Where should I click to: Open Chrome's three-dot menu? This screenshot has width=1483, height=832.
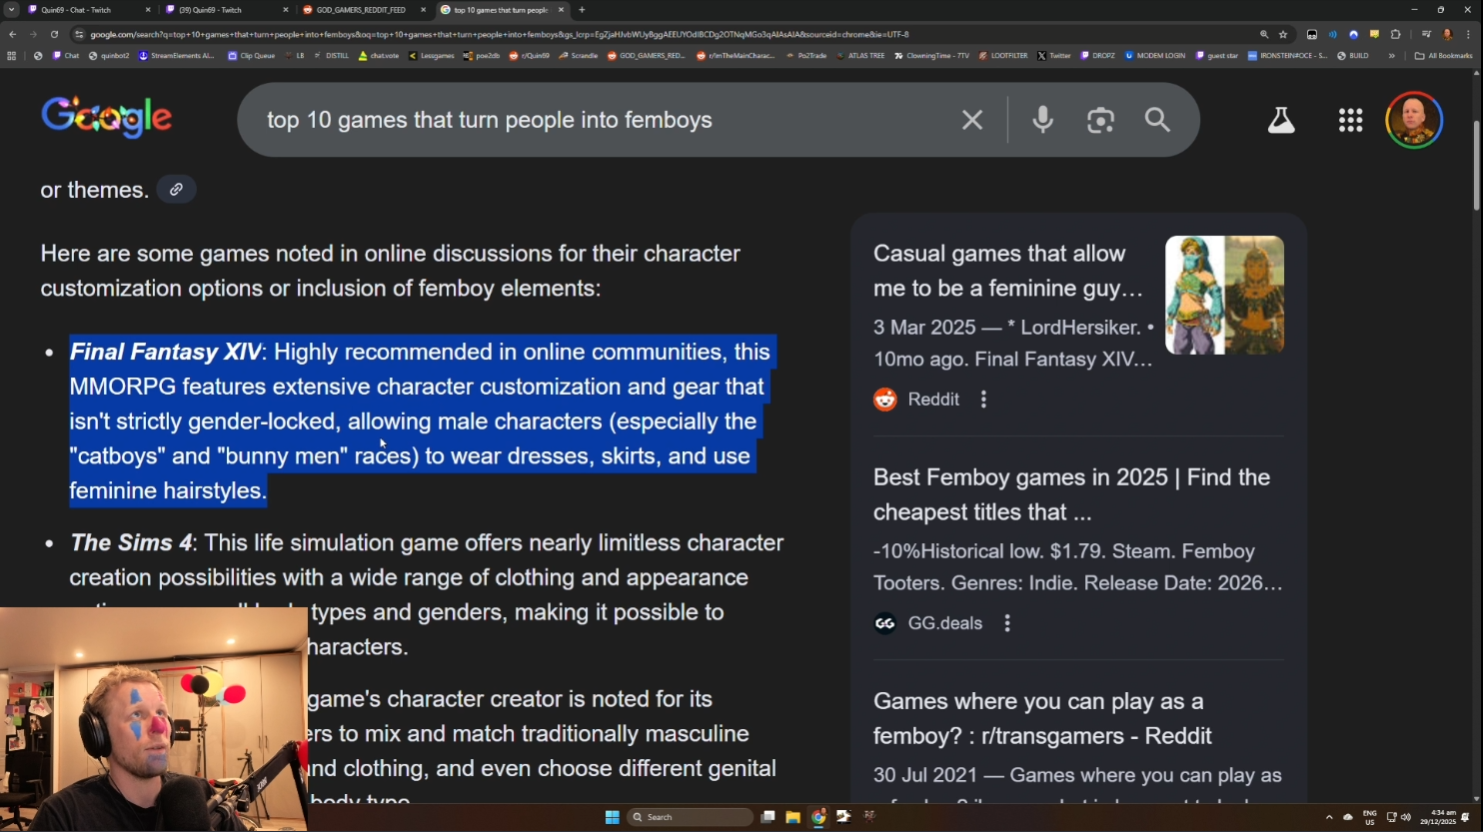point(1468,34)
